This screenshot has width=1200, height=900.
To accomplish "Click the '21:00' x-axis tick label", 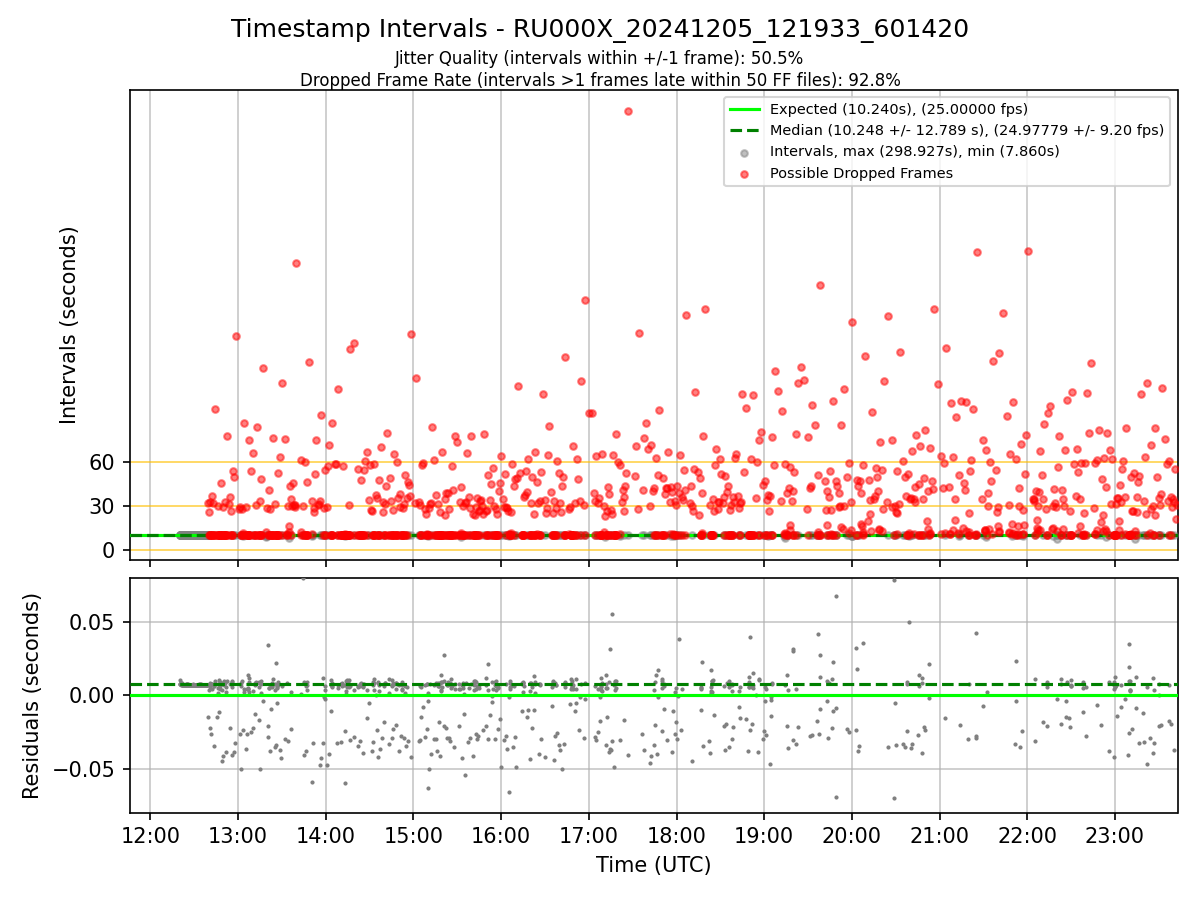I will click(940, 836).
